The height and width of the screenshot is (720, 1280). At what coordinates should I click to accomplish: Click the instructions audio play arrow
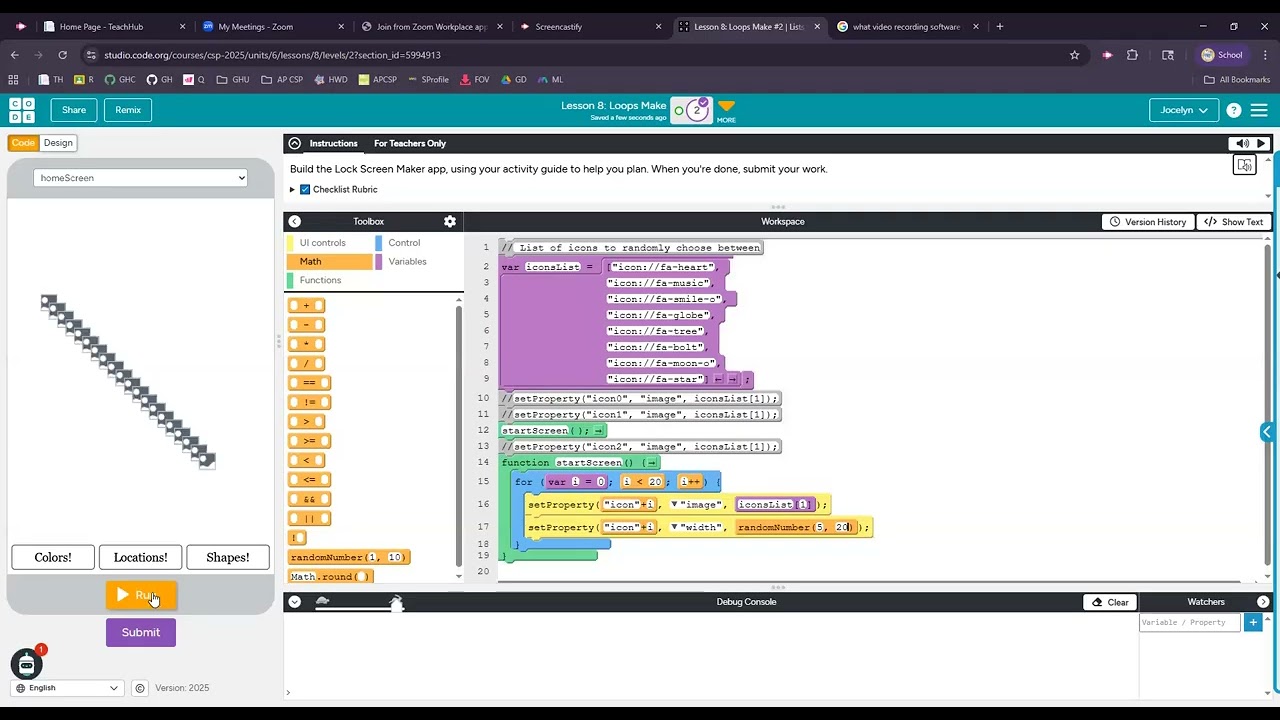click(1262, 143)
